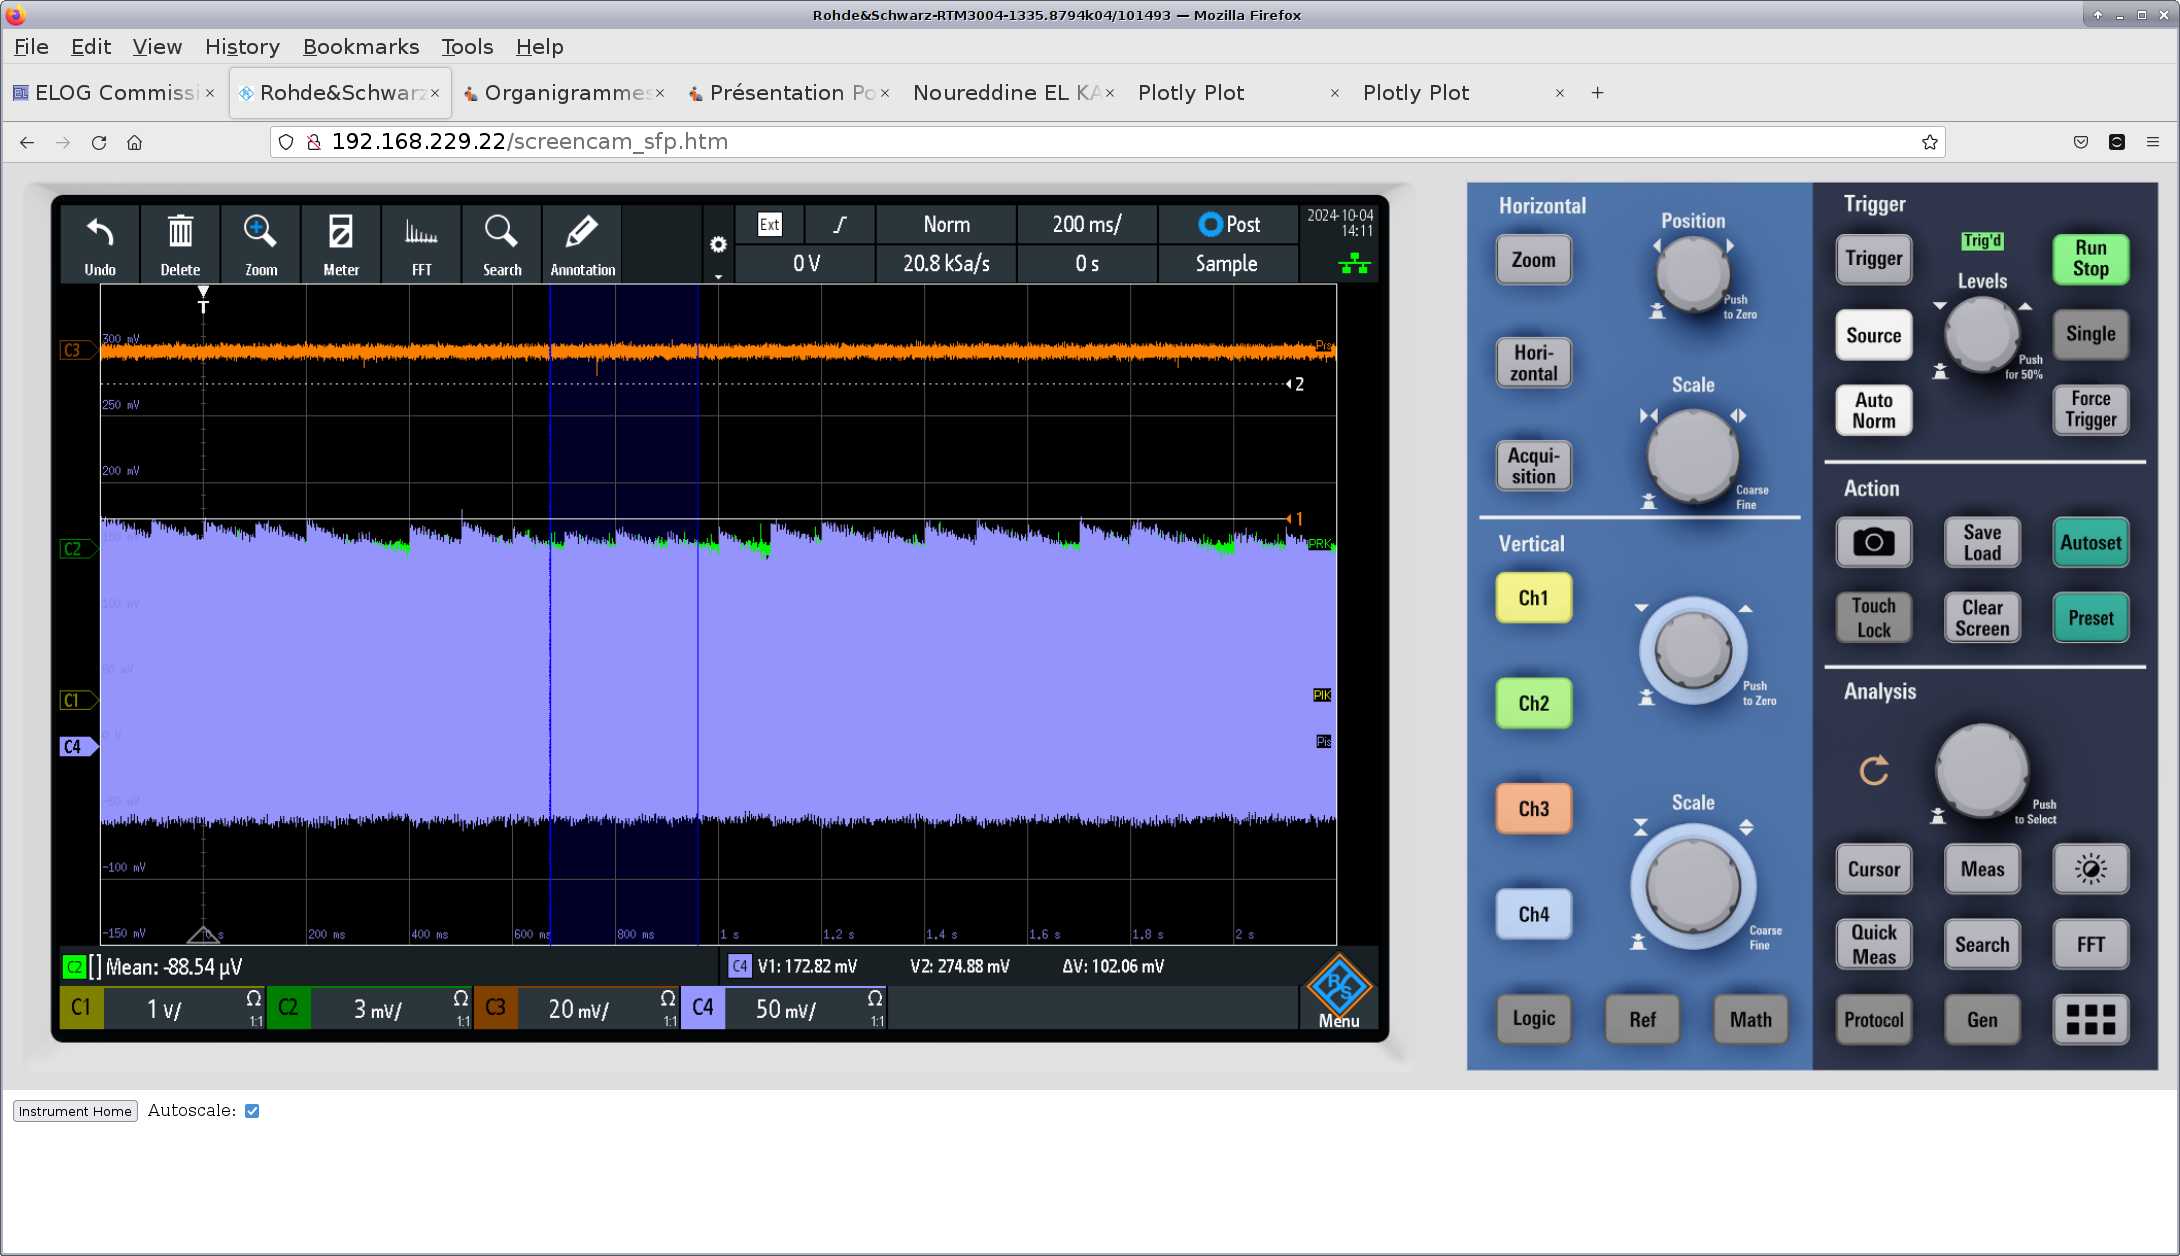Open the 200 ms/ timebase setting
Image resolution: width=2180 pixels, height=1256 pixels.
click(x=1086, y=225)
